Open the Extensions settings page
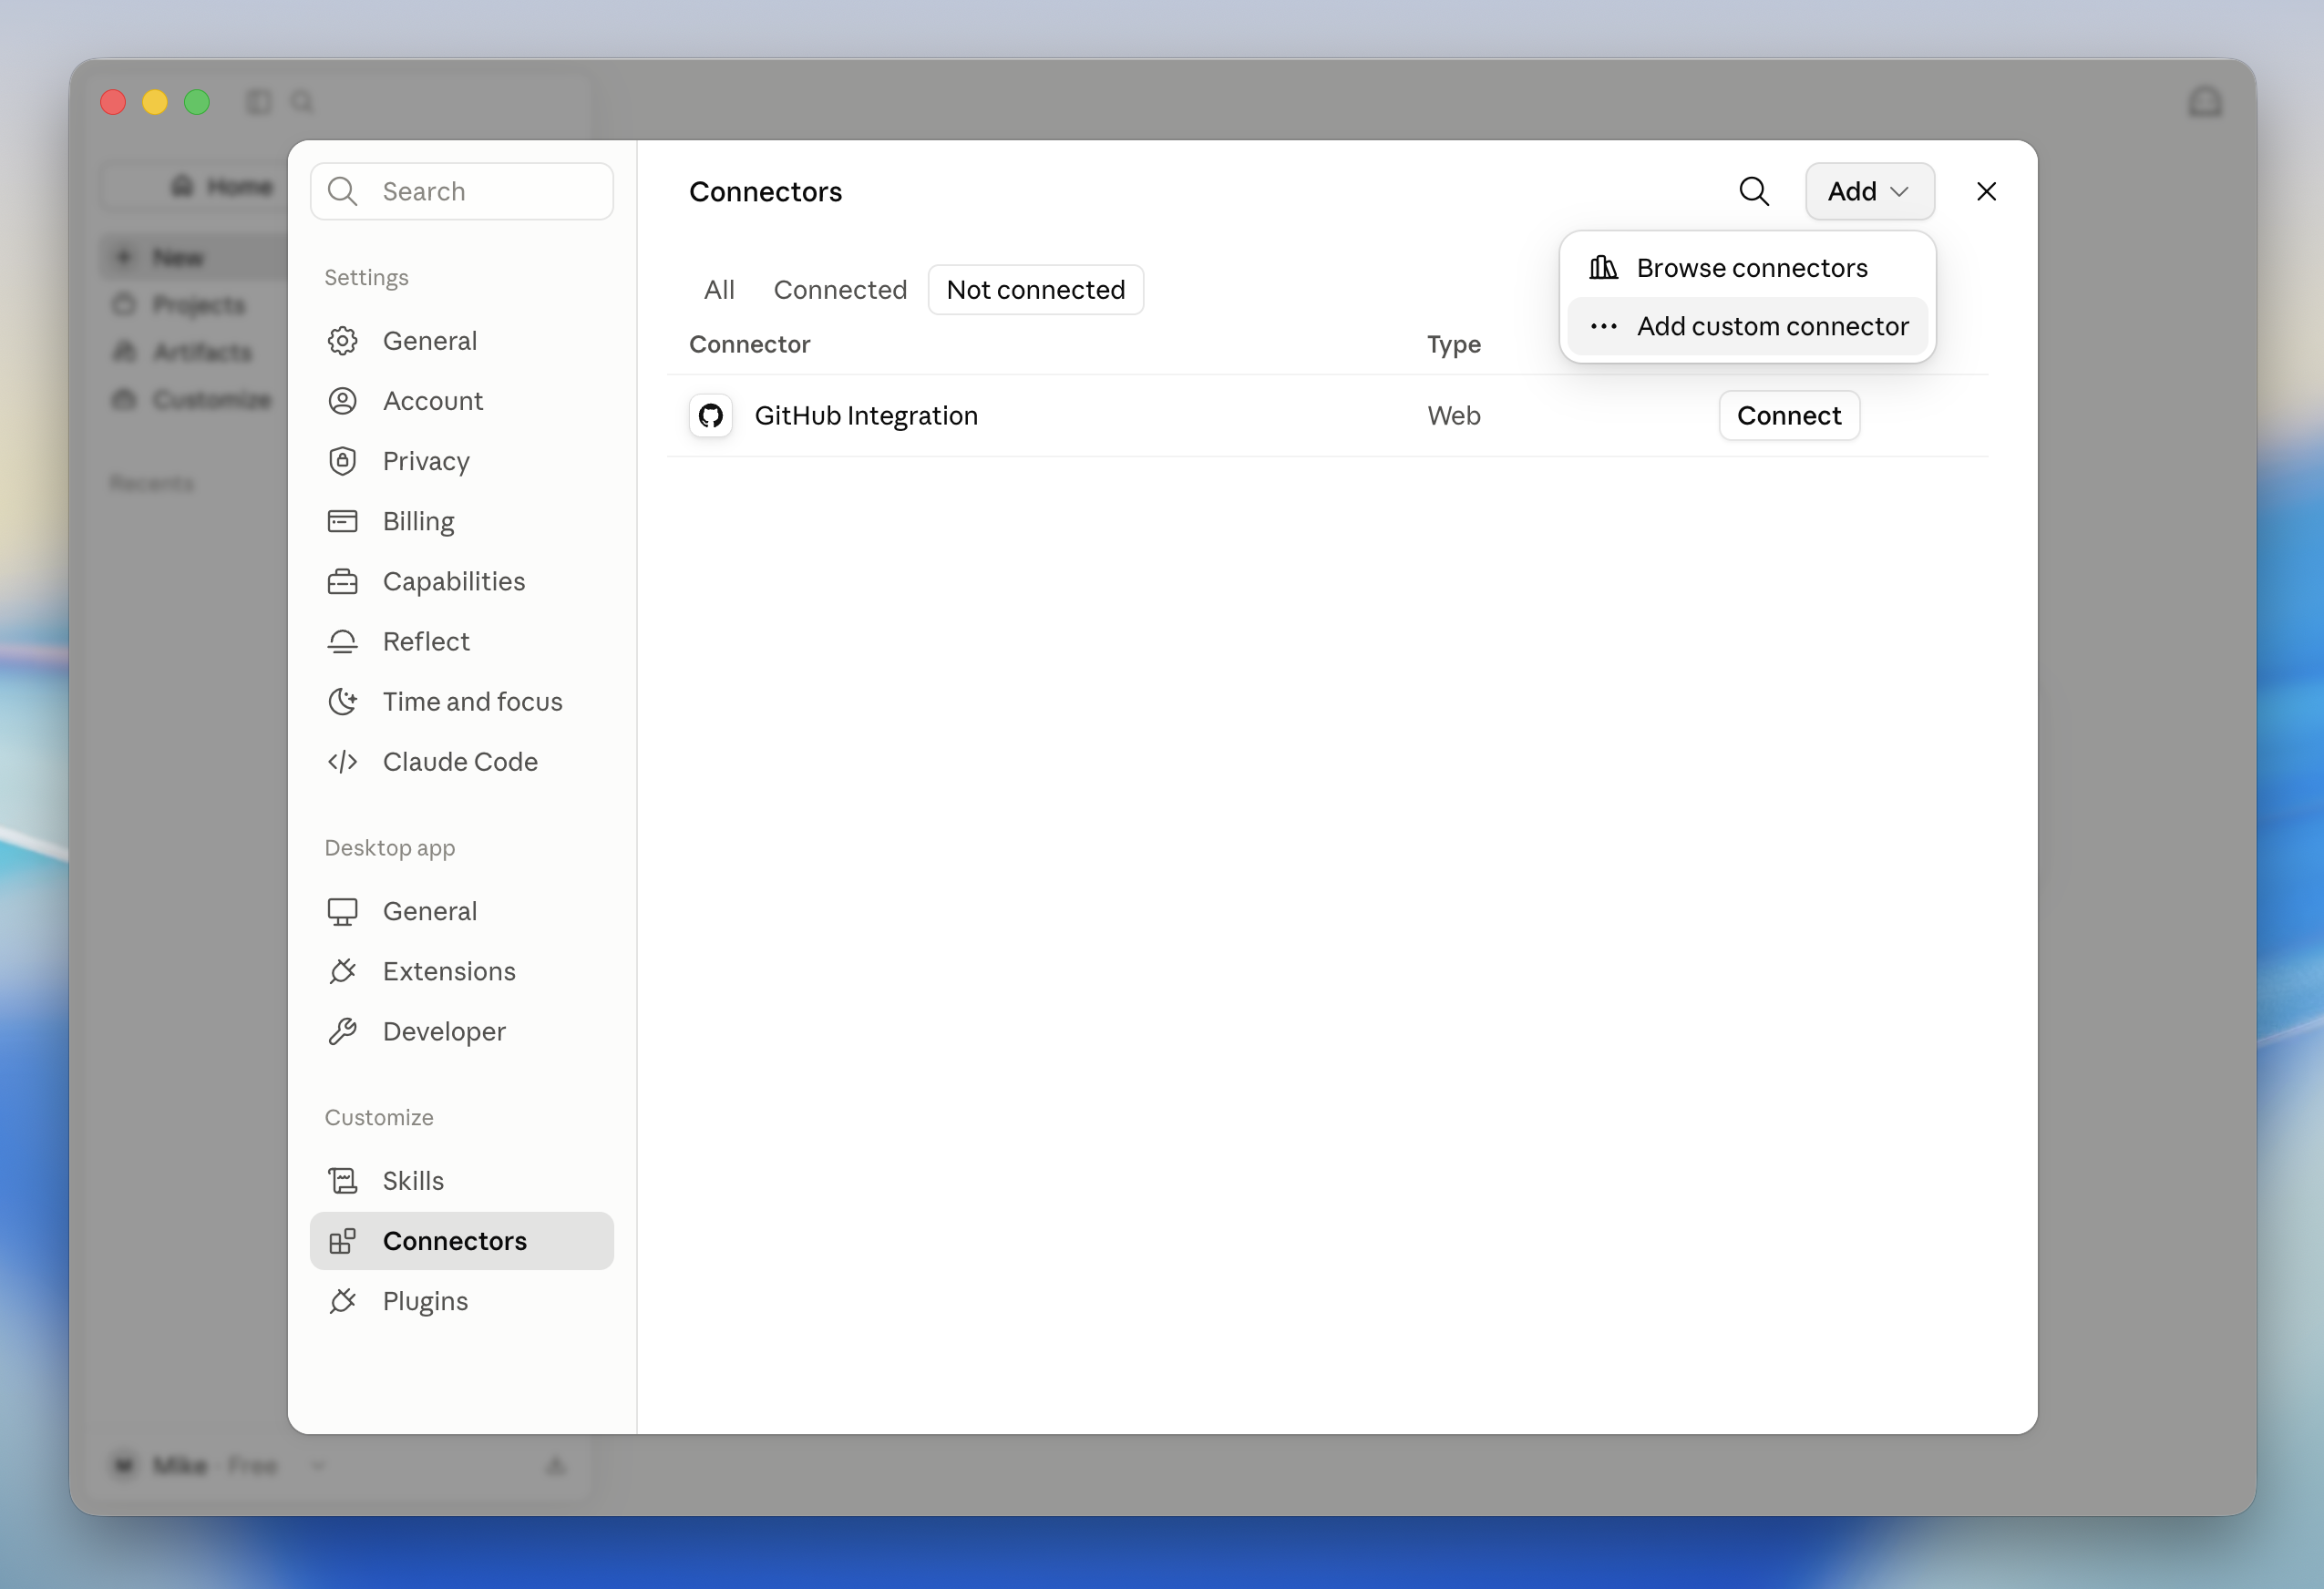This screenshot has height=1589, width=2324. pyautogui.click(x=461, y=971)
